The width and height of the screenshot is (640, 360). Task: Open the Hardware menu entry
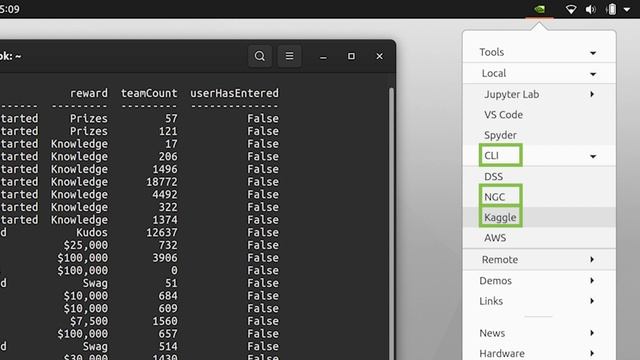click(539, 353)
